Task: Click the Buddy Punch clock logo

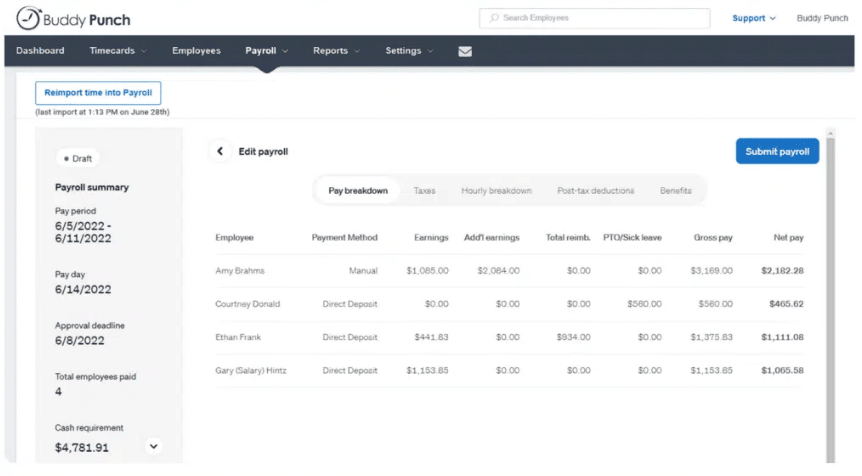Action: click(29, 18)
